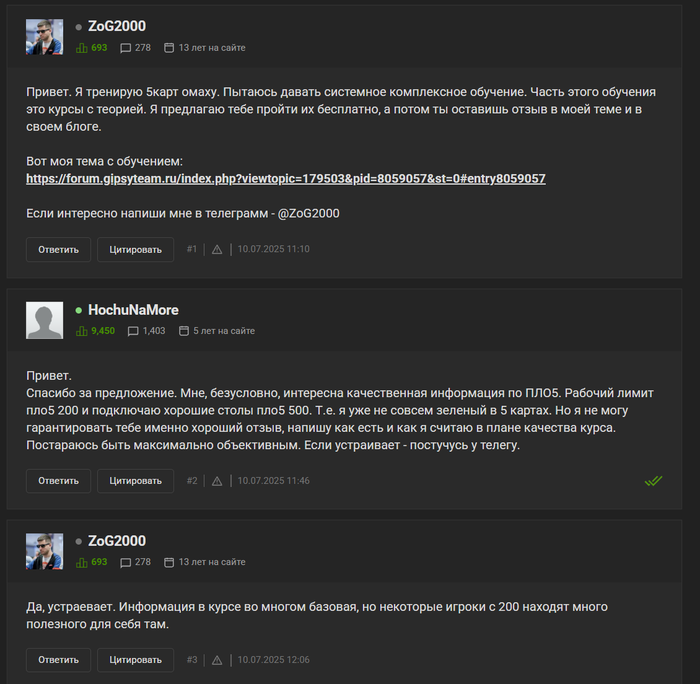Screen dimensions: 700x684
Task: Open ZoG2000 avatar in first post
Action: (x=44, y=37)
